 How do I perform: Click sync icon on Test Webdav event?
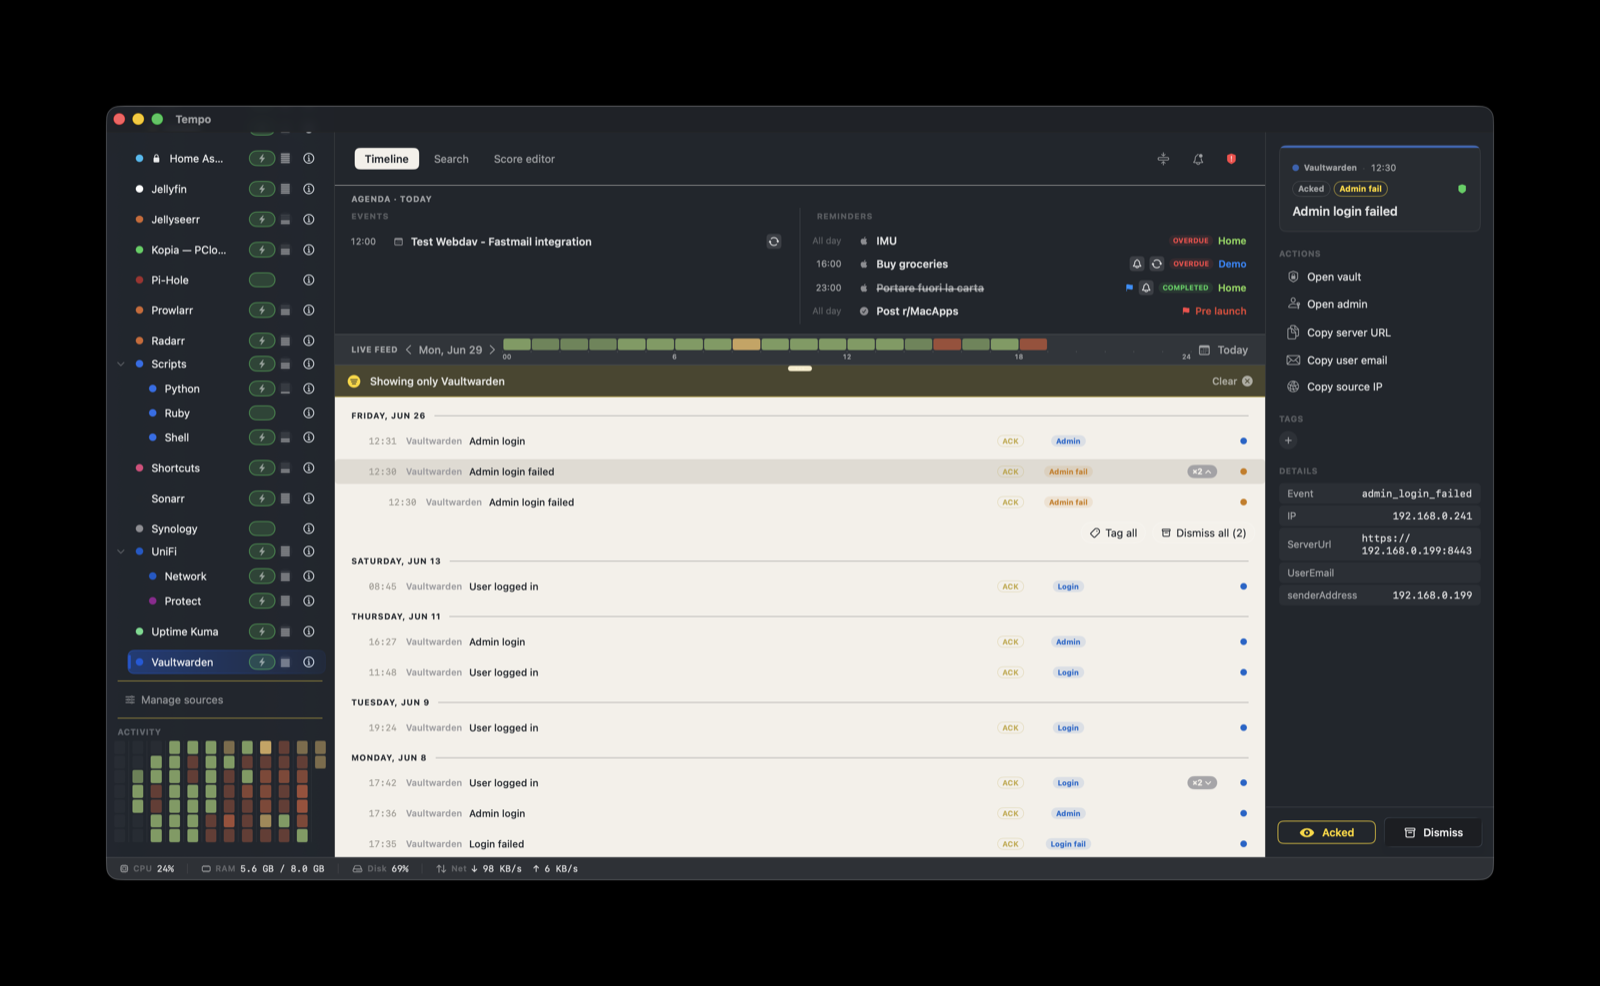pyautogui.click(x=774, y=241)
